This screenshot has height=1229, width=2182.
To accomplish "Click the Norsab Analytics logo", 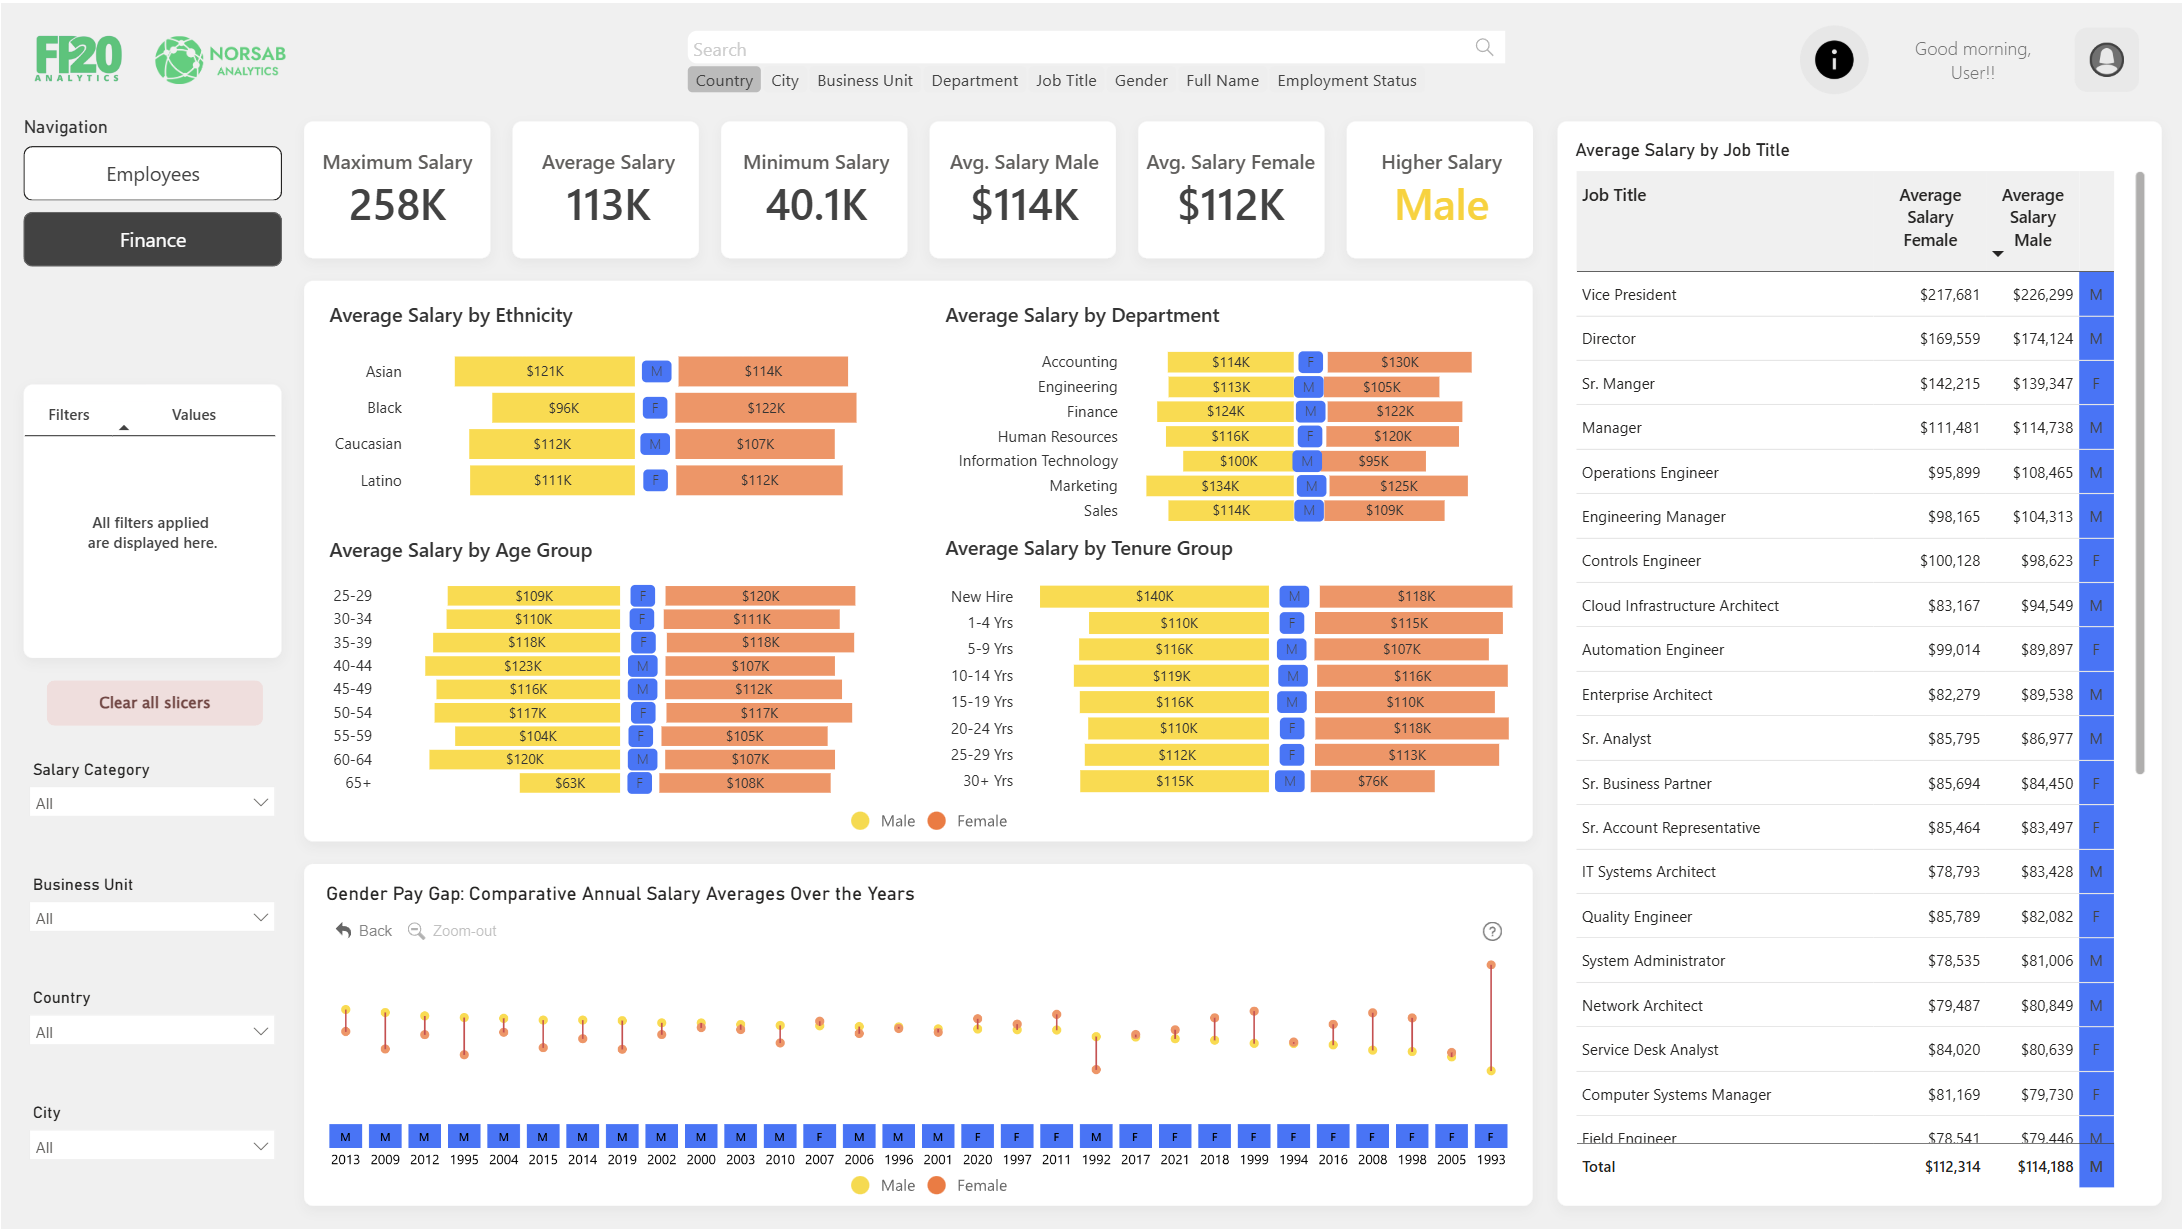I will (221, 60).
